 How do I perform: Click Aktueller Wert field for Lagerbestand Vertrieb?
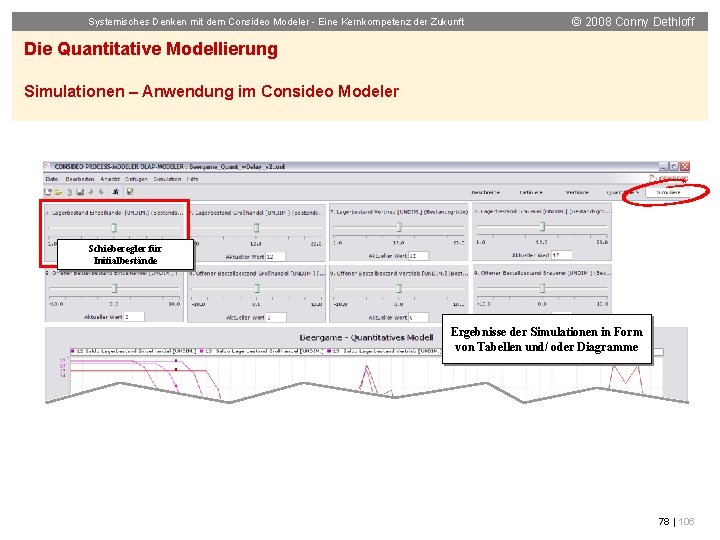point(418,256)
